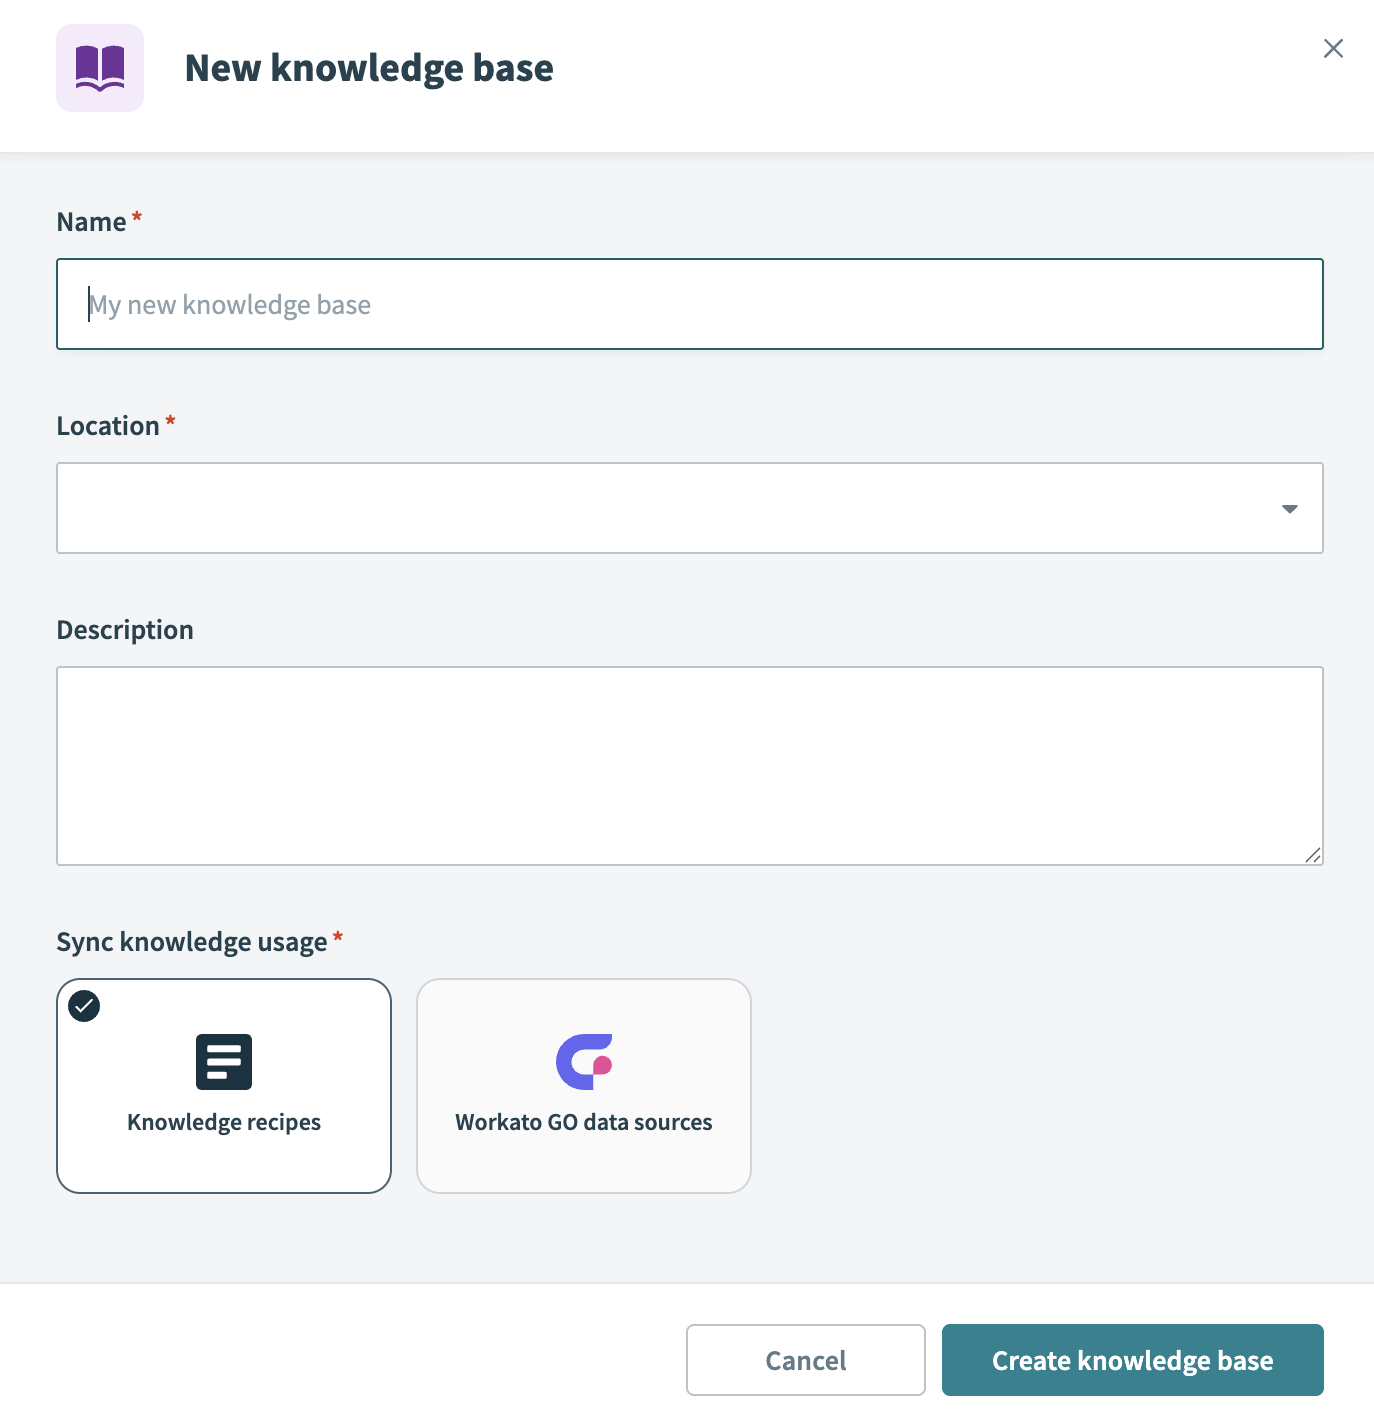
Task: Select the Workato GO data sources option
Action: coord(584,1085)
